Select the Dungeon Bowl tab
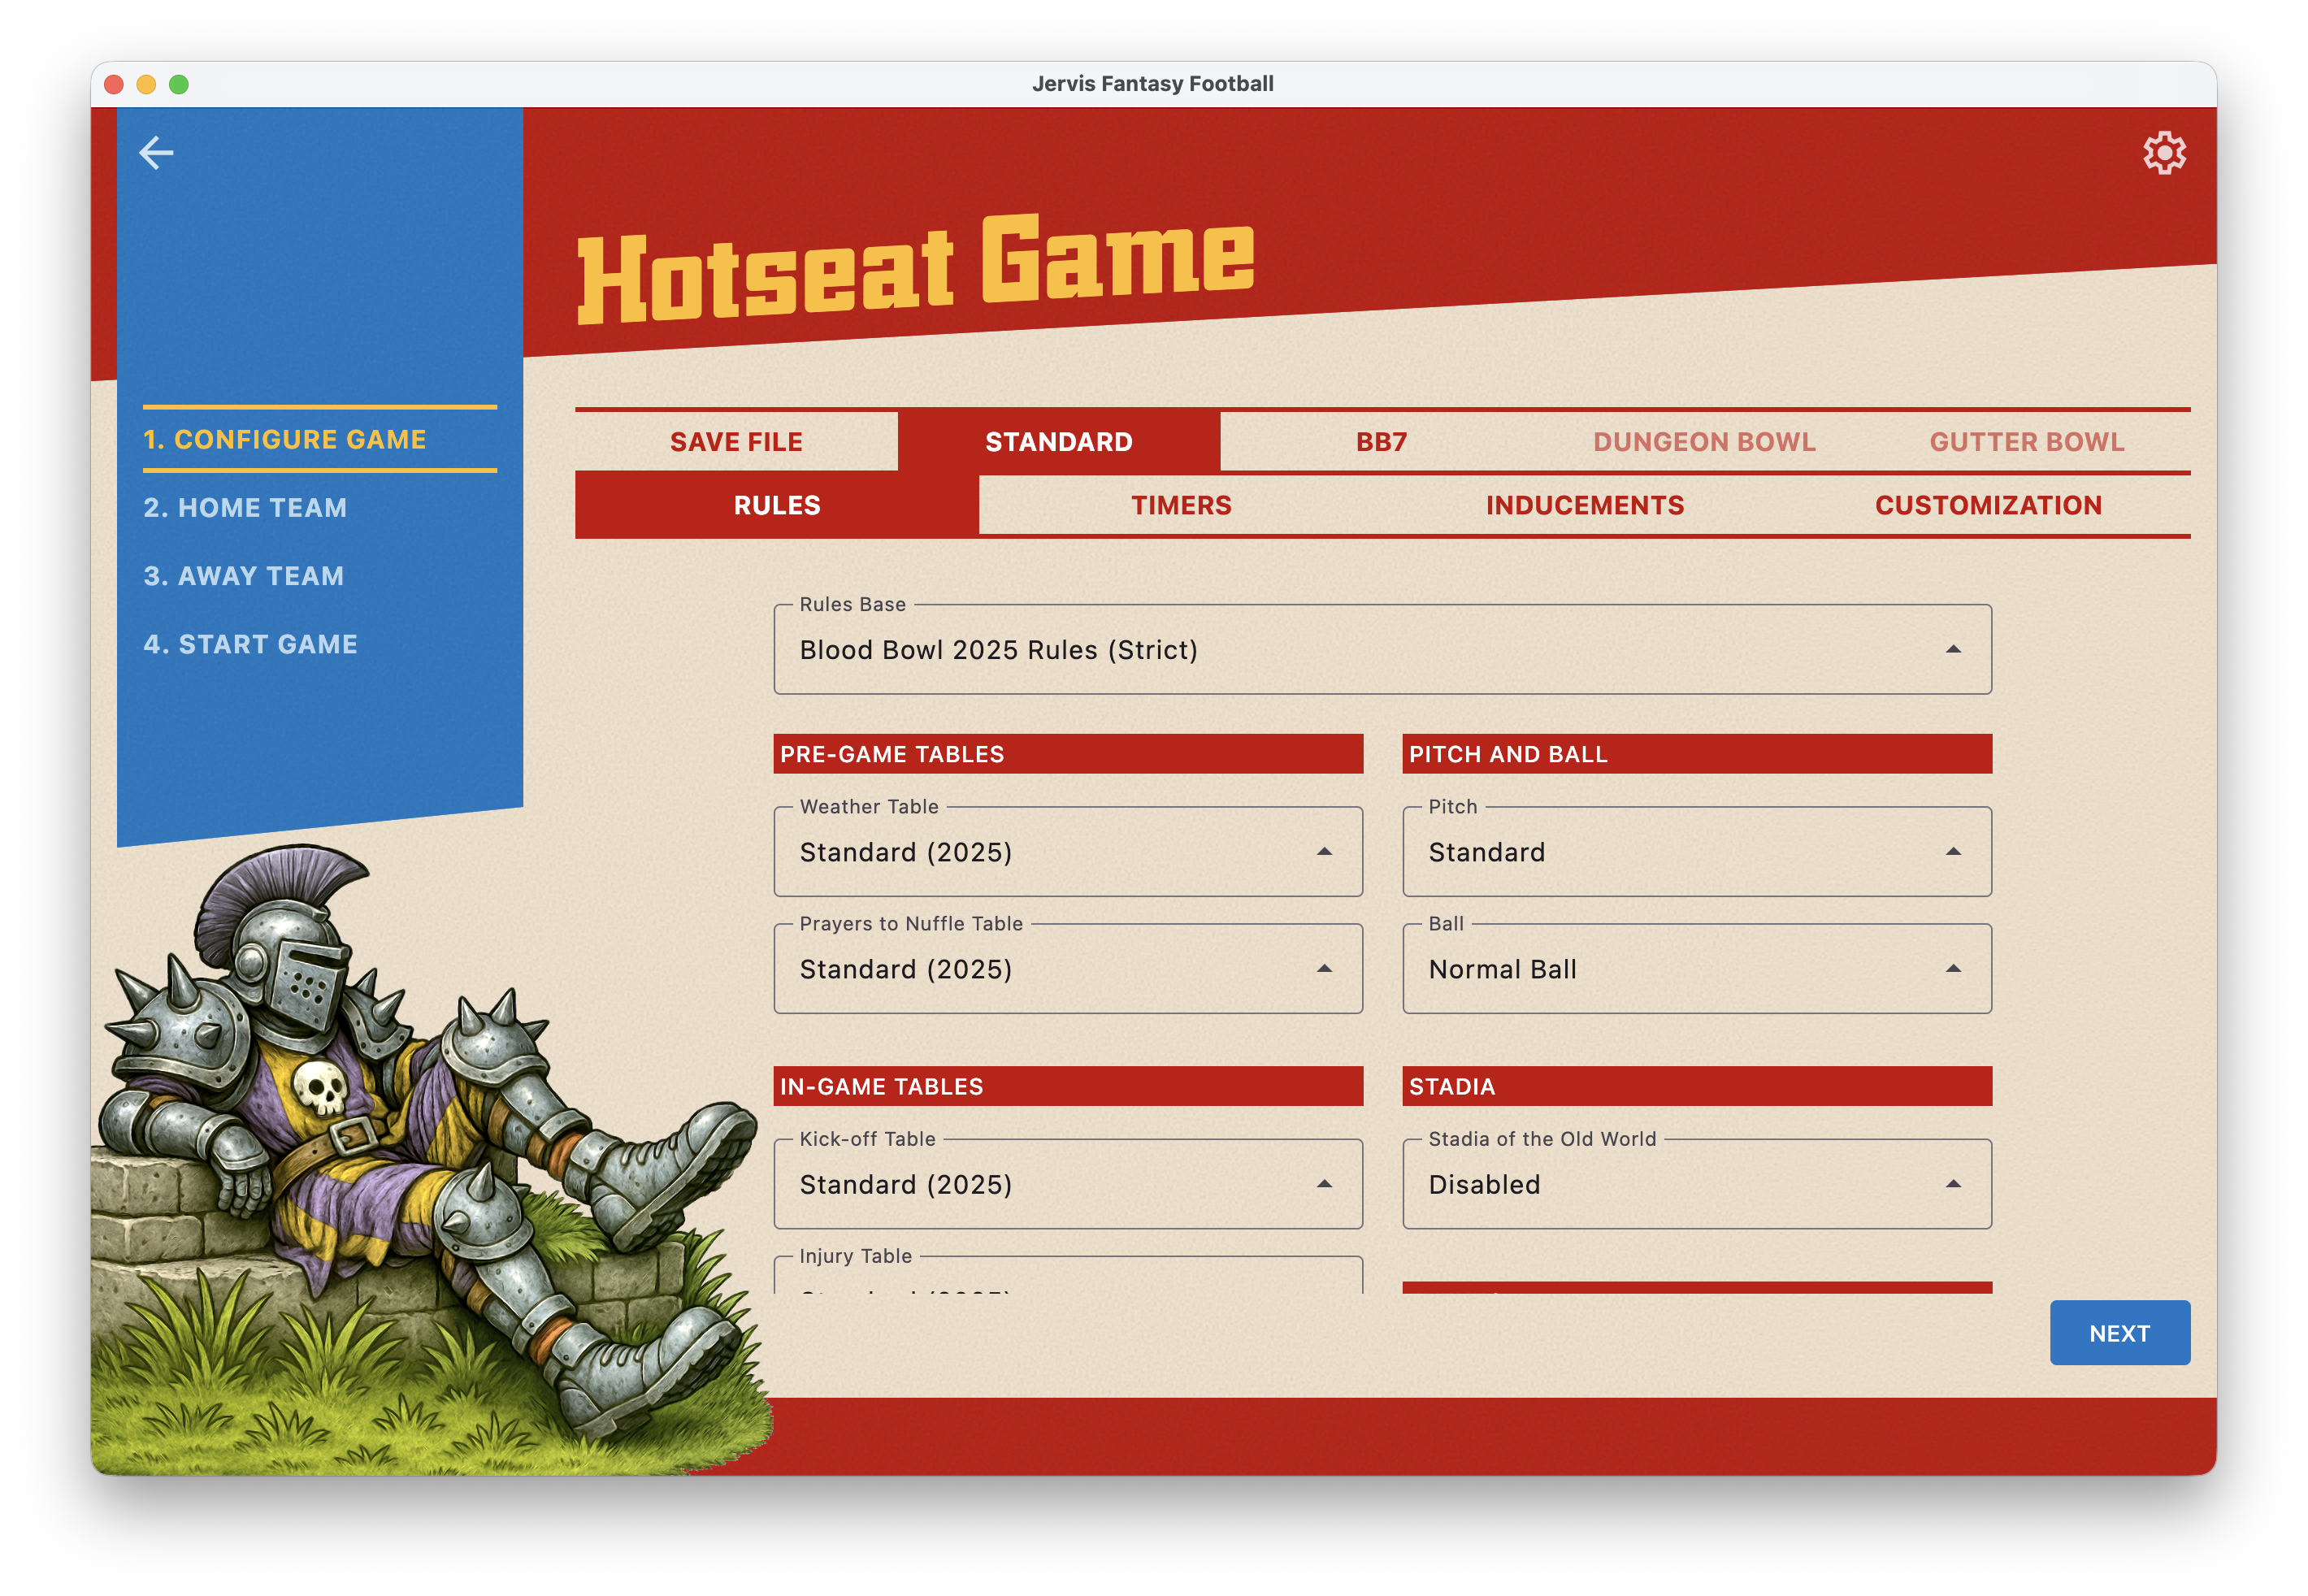The image size is (2308, 1596). (x=1704, y=441)
